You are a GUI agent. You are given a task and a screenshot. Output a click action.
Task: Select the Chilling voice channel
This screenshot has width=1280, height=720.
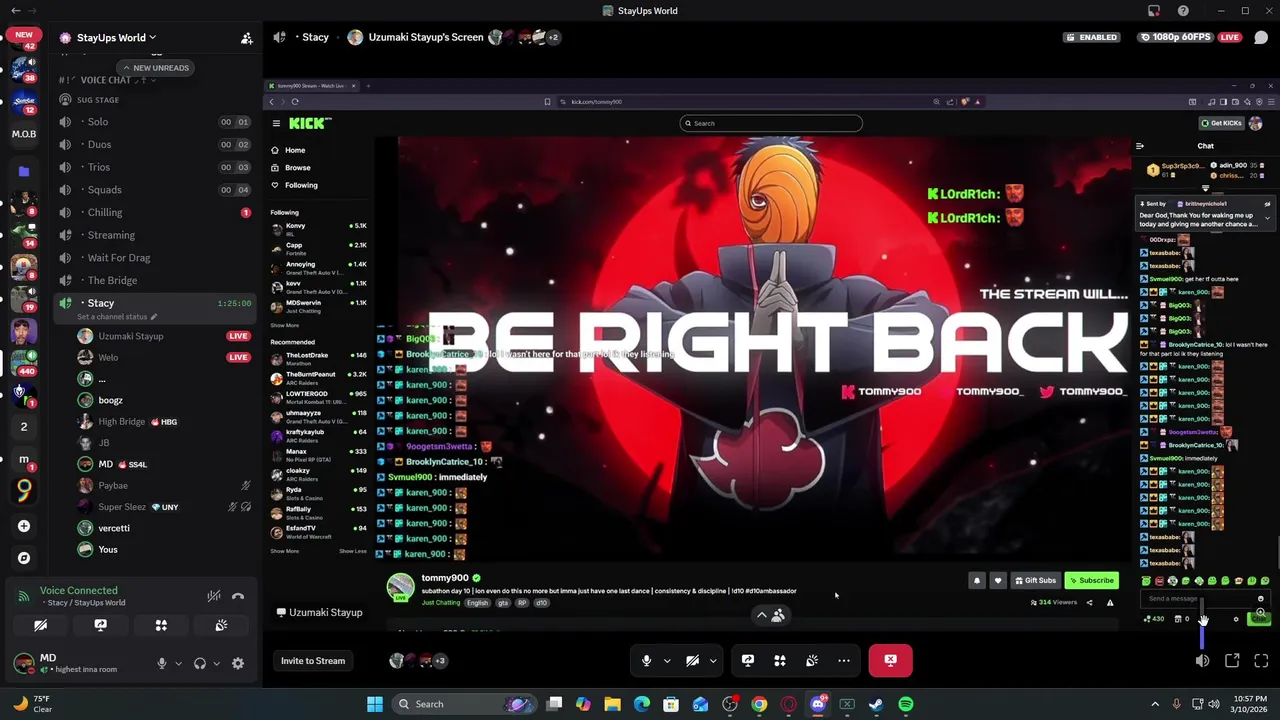(x=155, y=212)
